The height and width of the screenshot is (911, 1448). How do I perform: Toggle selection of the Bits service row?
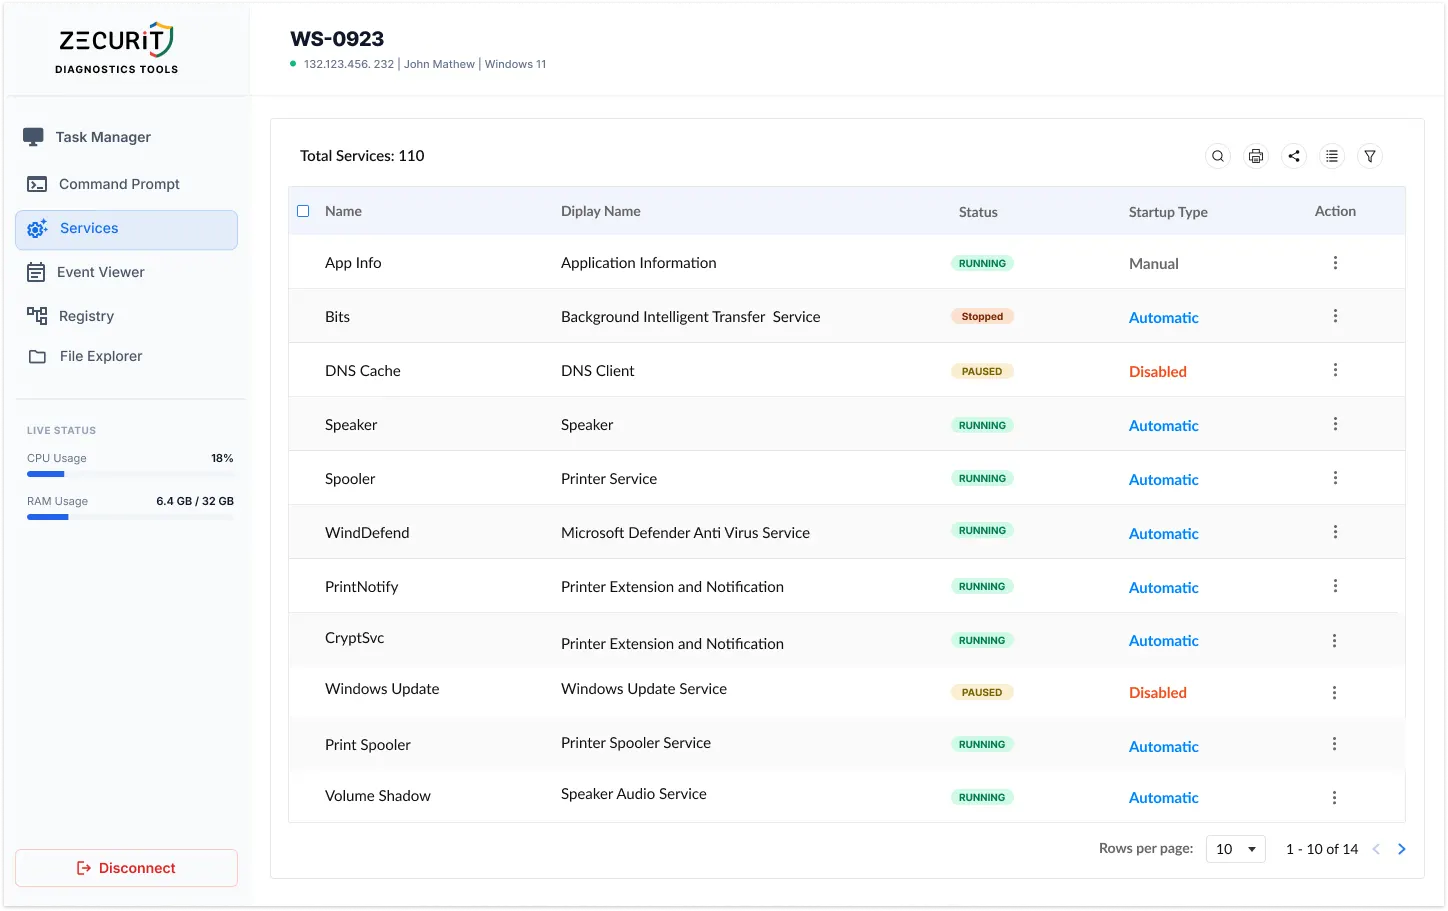[x=303, y=316]
